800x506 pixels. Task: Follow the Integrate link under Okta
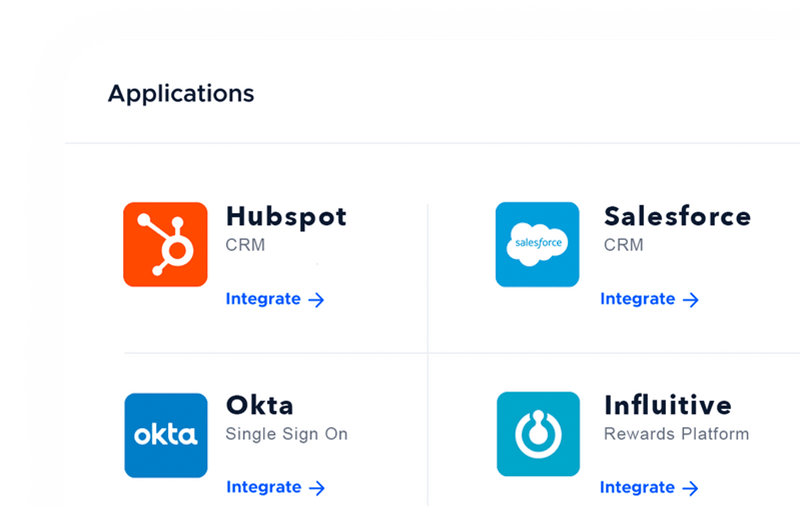(264, 487)
